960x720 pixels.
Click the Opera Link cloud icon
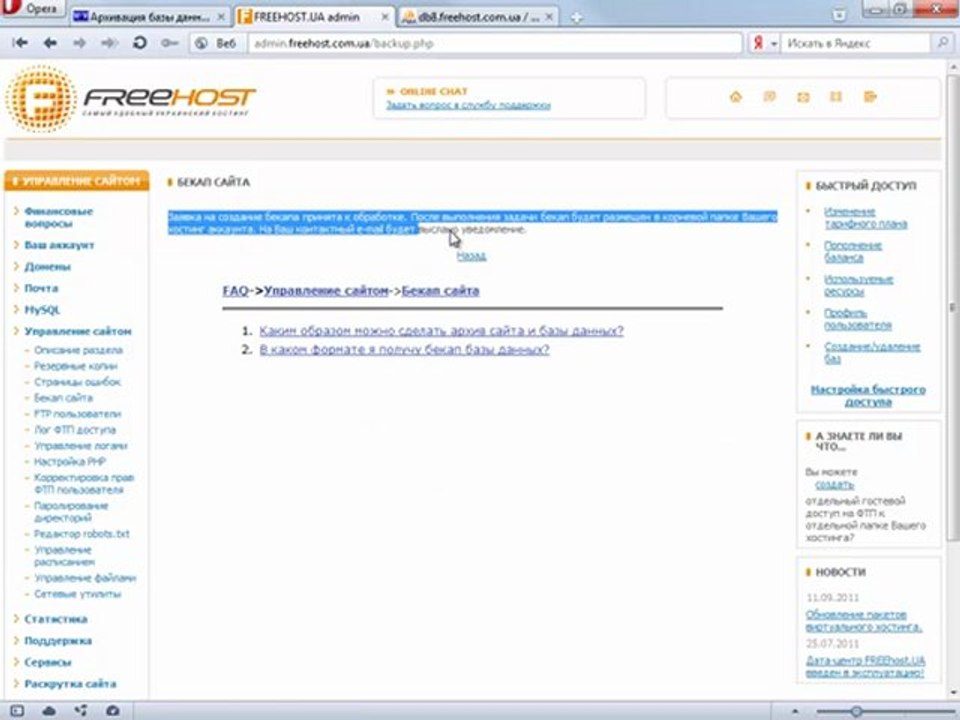49,711
